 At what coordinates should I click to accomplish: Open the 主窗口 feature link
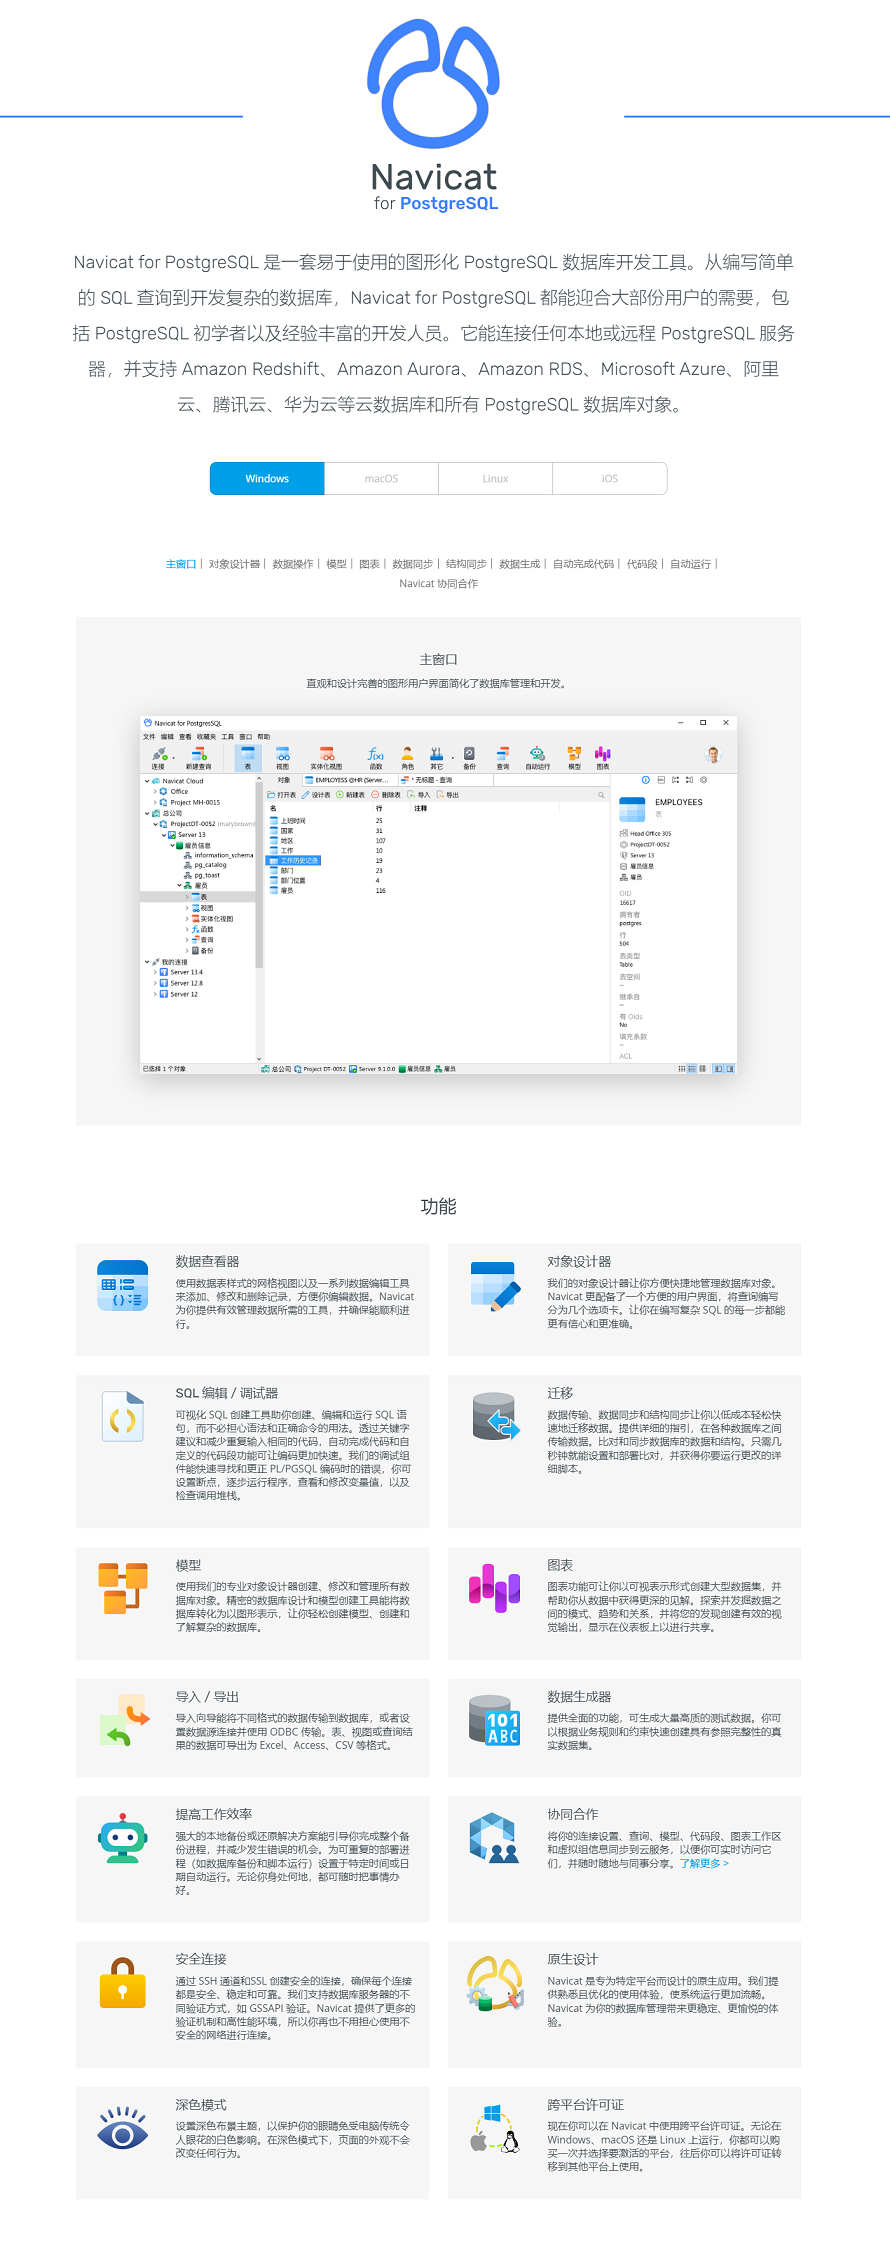click(x=181, y=564)
